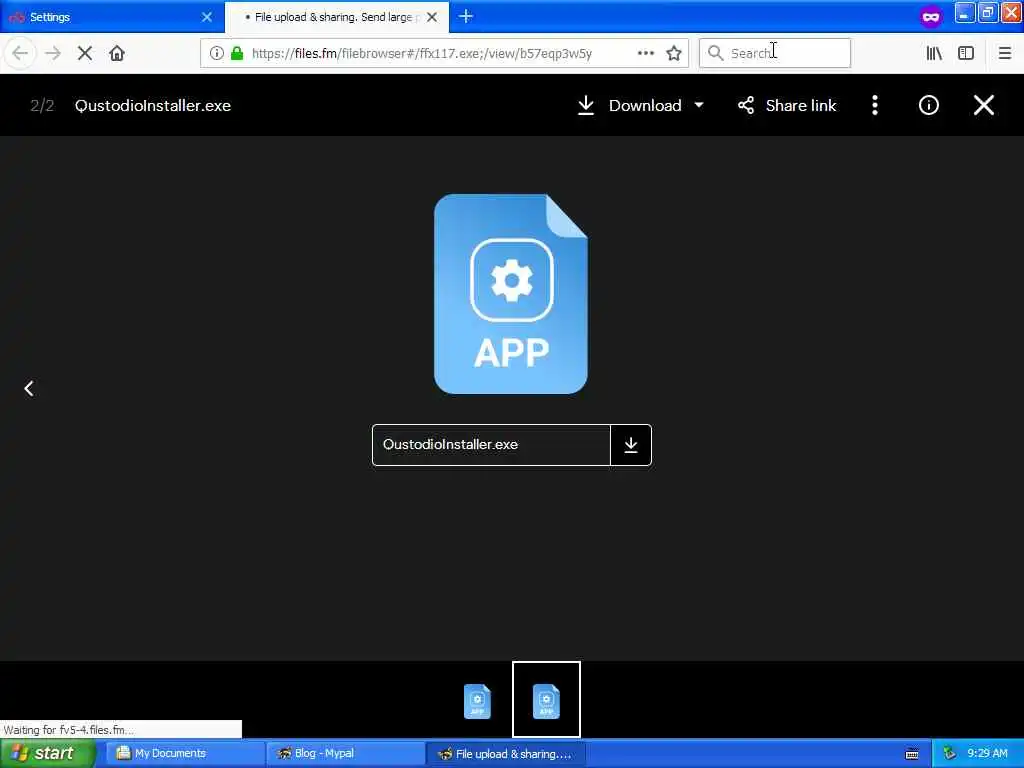The width and height of the screenshot is (1024, 768).
Task: Expand the Download options arrow
Action: pyautogui.click(x=699, y=105)
